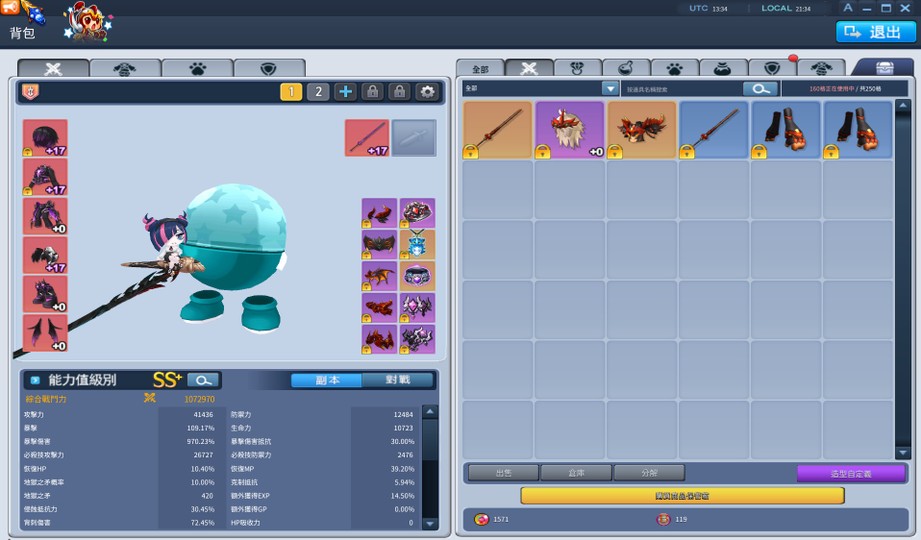This screenshot has width=921, height=540.
Task: Open the preset settings gear
Action: [427, 92]
